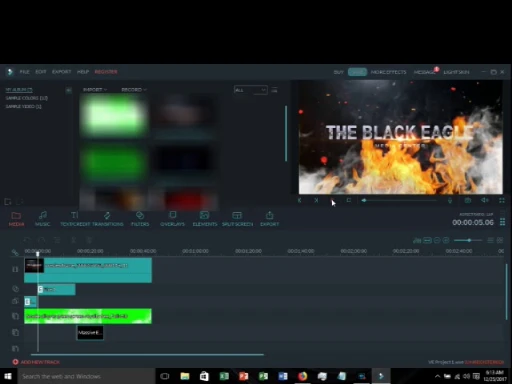The image size is (512, 384).
Task: Click the Export toolbar button
Action: 269,219
